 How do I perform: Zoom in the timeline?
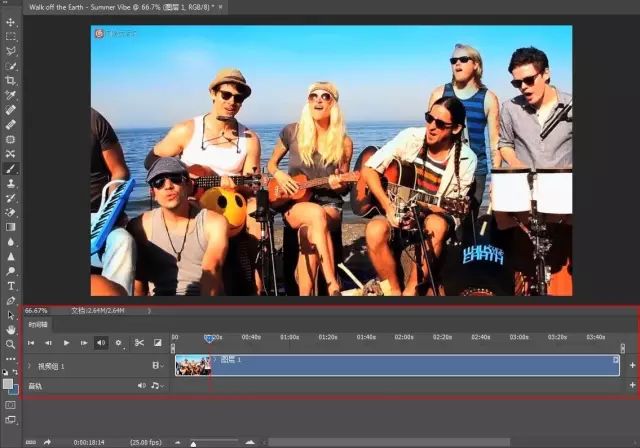tap(250, 442)
